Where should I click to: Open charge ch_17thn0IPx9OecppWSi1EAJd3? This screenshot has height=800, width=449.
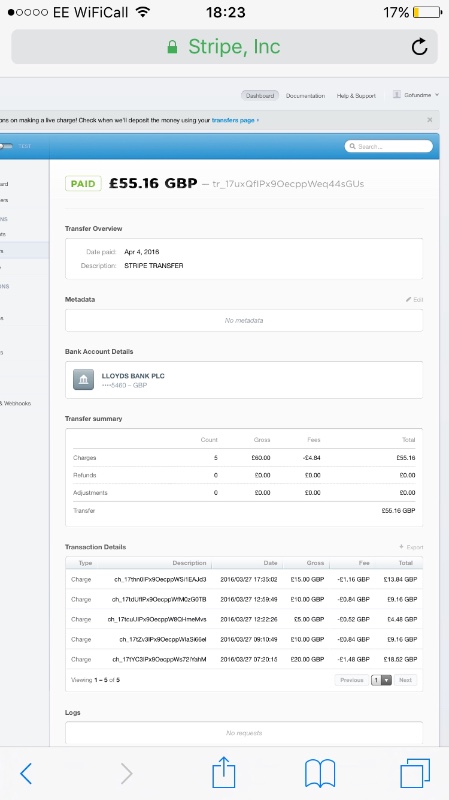click(x=160, y=580)
